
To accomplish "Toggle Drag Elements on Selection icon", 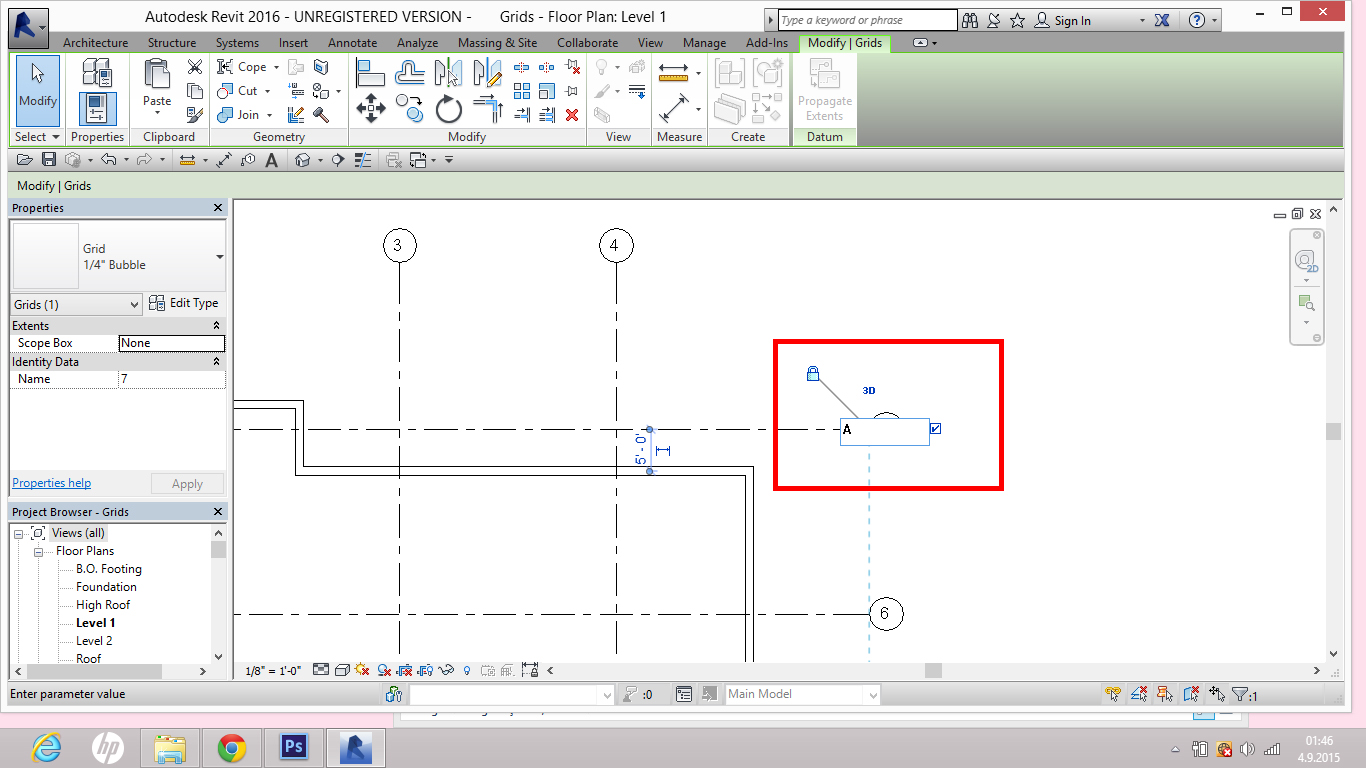I will (x=1217, y=694).
